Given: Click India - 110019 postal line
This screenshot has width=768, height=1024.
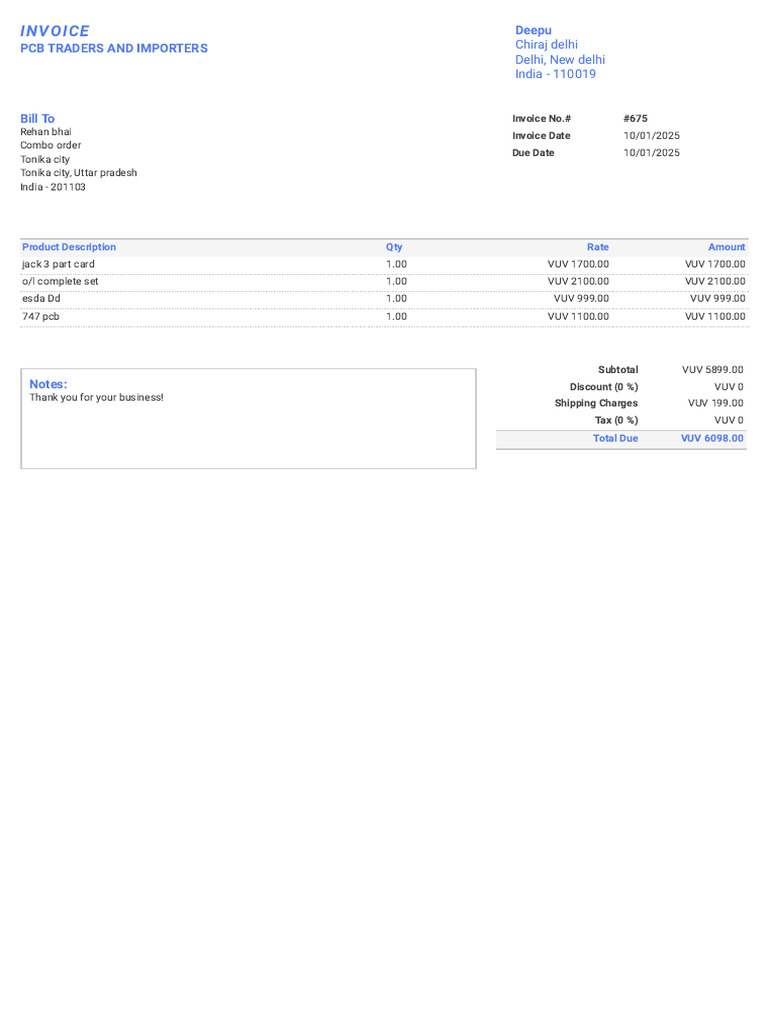Looking at the screenshot, I should pyautogui.click(x=555, y=74).
